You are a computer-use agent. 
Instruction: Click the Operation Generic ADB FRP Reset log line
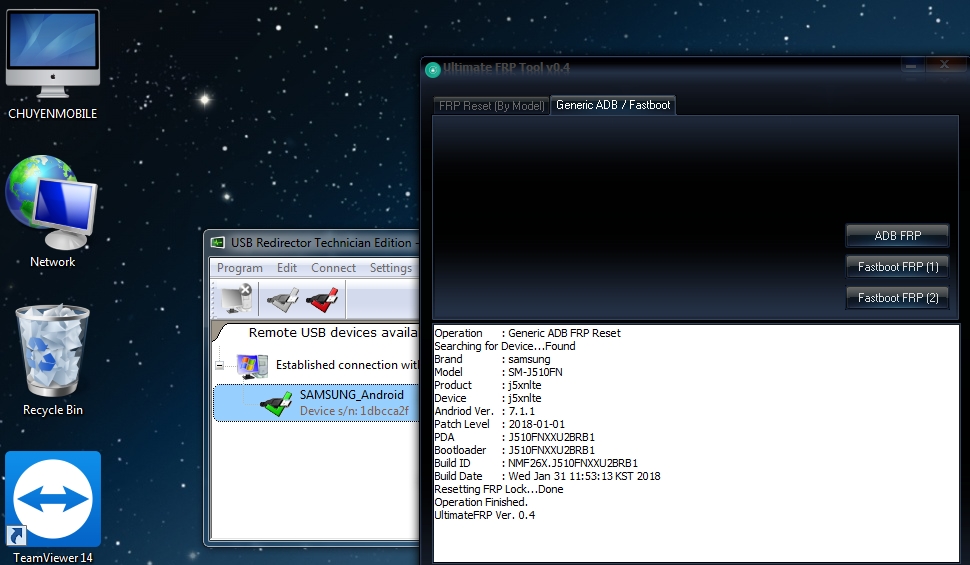coord(527,333)
